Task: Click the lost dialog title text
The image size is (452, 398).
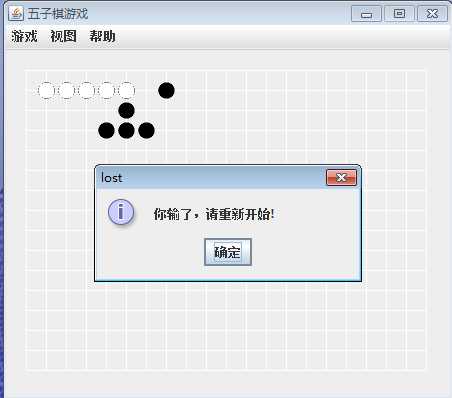Action: (x=112, y=178)
